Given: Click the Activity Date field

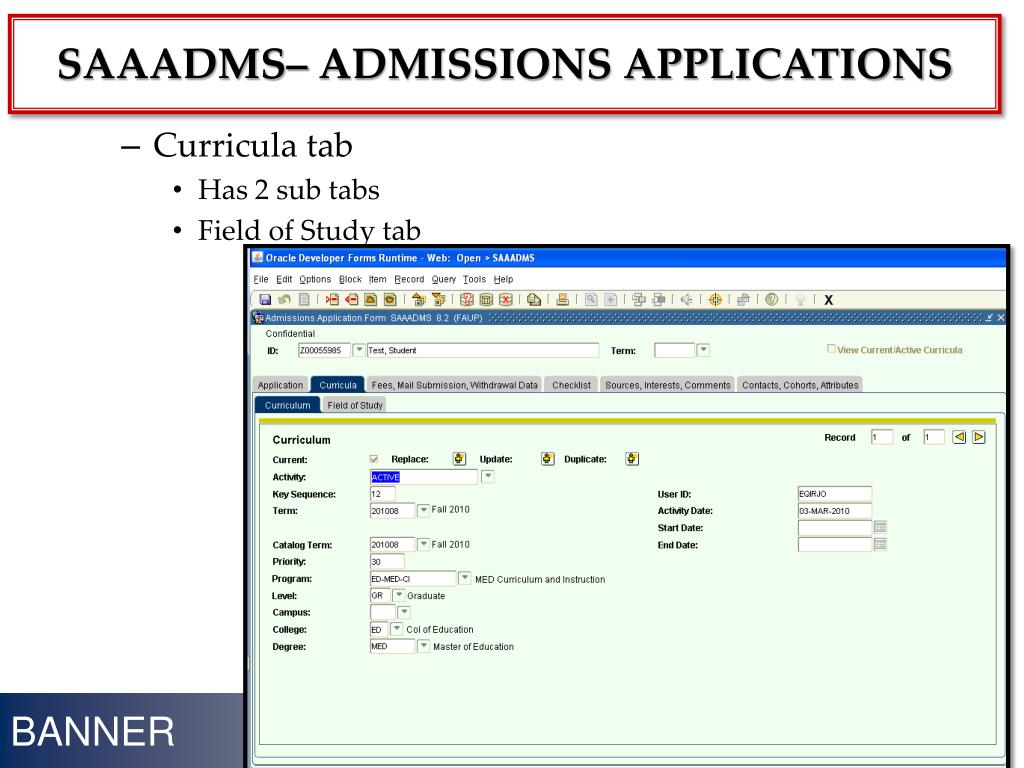Looking at the screenshot, I should click(x=835, y=511).
